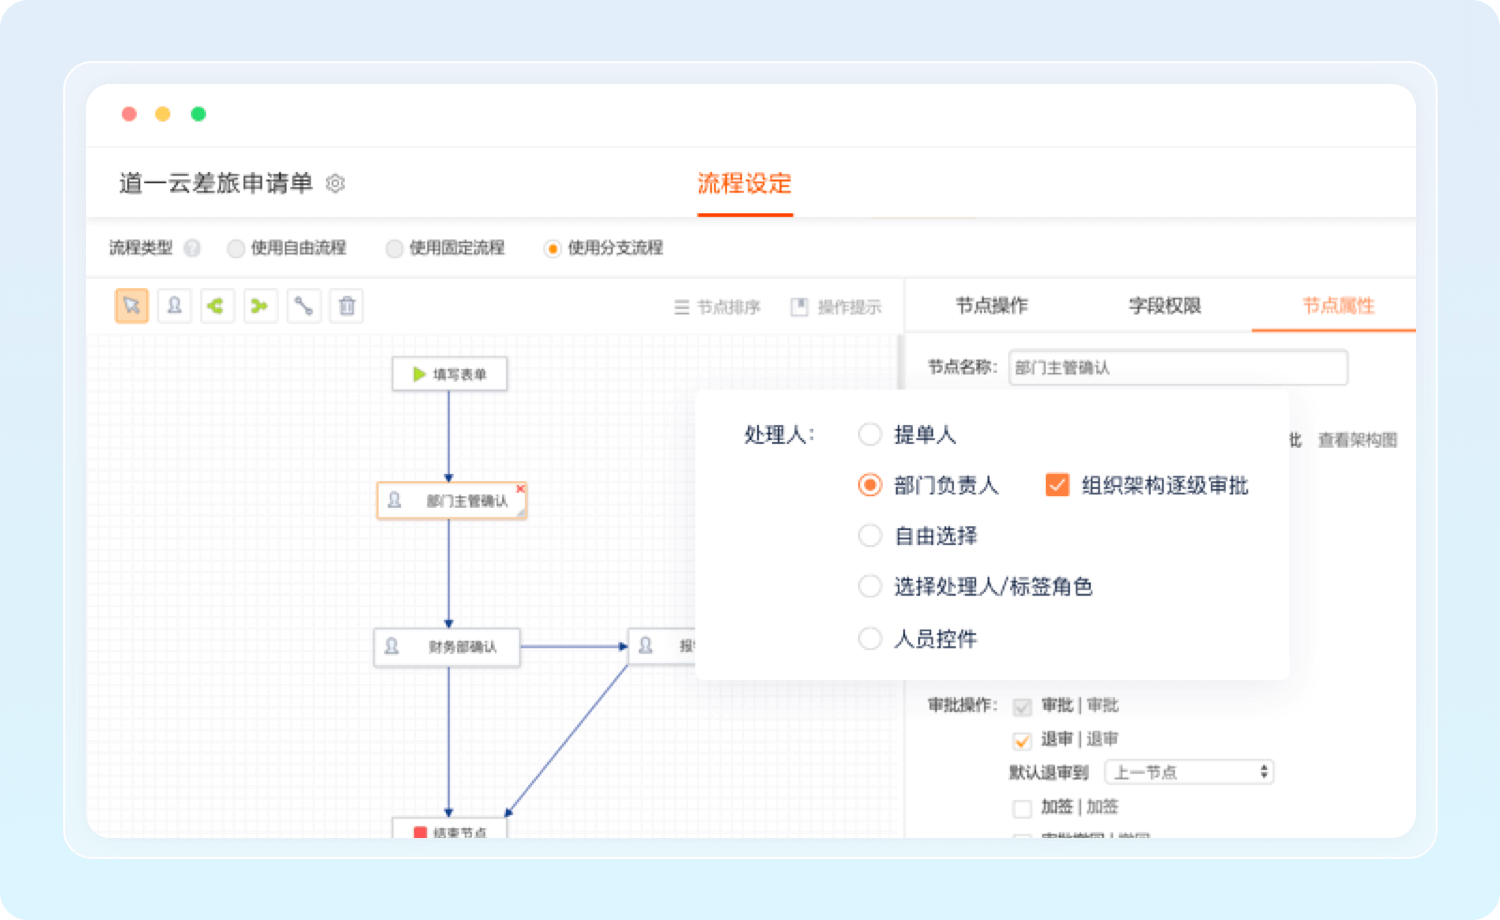Select 使用自由流程 radio option
The image size is (1500, 920).
(x=236, y=249)
